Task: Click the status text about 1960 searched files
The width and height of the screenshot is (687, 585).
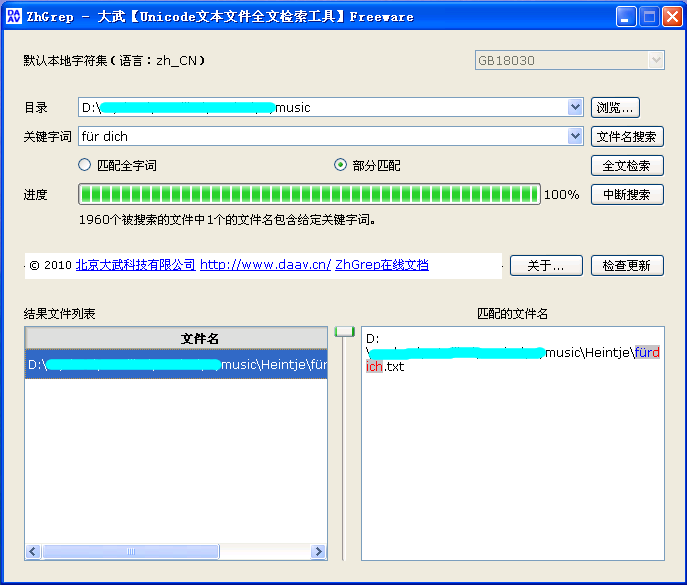Action: pos(227,220)
